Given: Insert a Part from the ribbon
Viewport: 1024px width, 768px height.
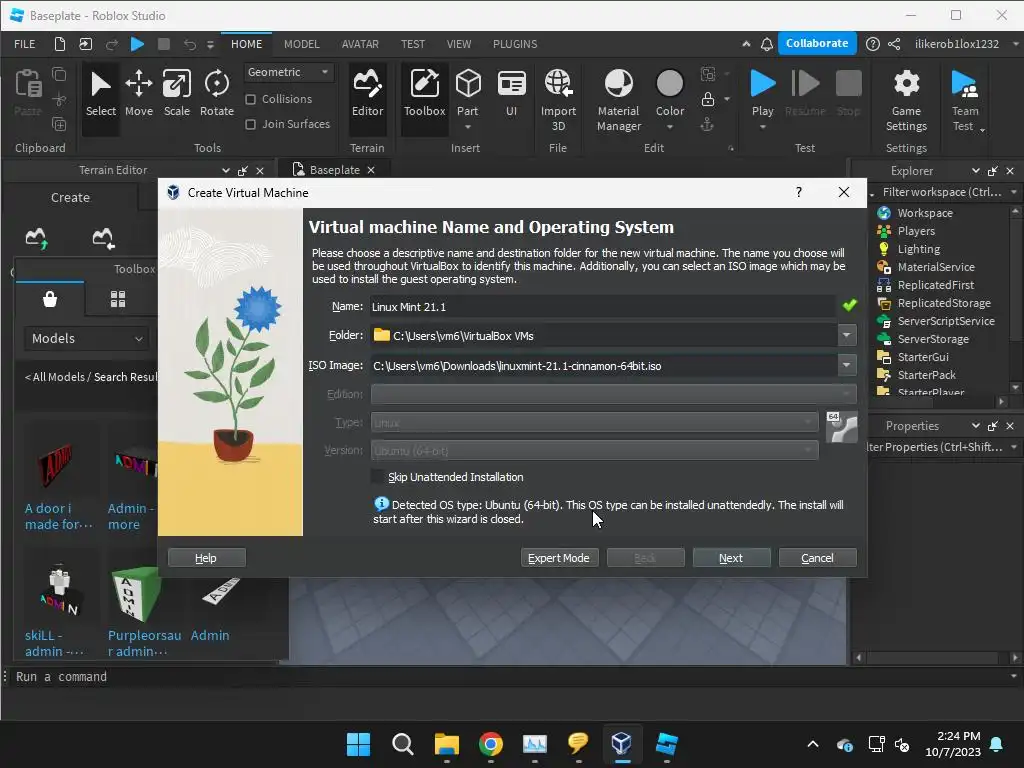Looking at the screenshot, I should click(468, 93).
